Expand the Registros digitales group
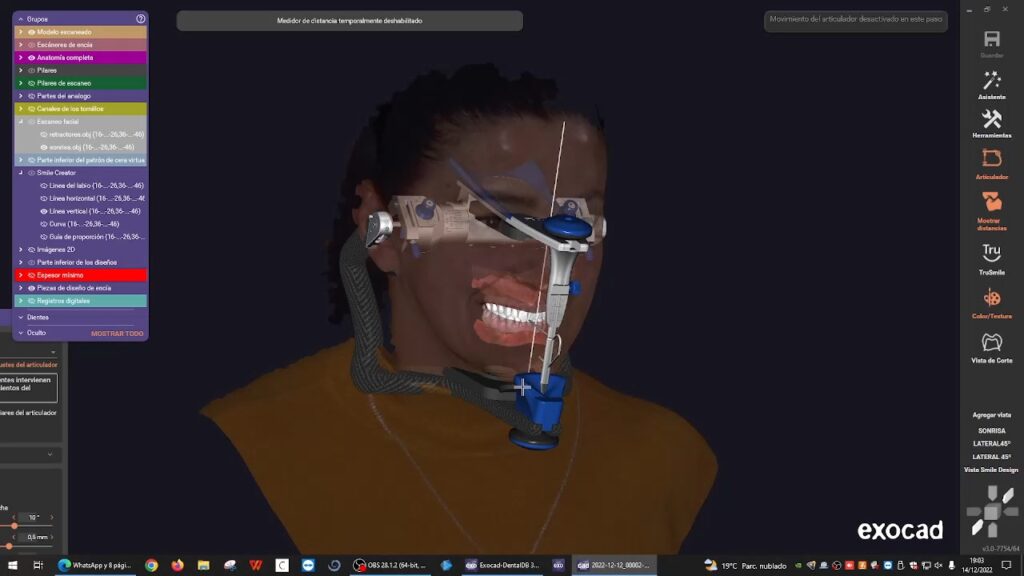The width and height of the screenshot is (1024, 576). (x=20, y=301)
